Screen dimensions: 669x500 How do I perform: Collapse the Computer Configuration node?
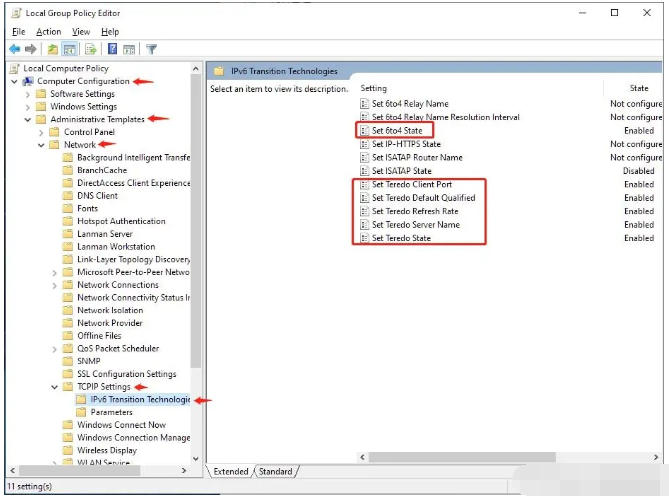14,81
